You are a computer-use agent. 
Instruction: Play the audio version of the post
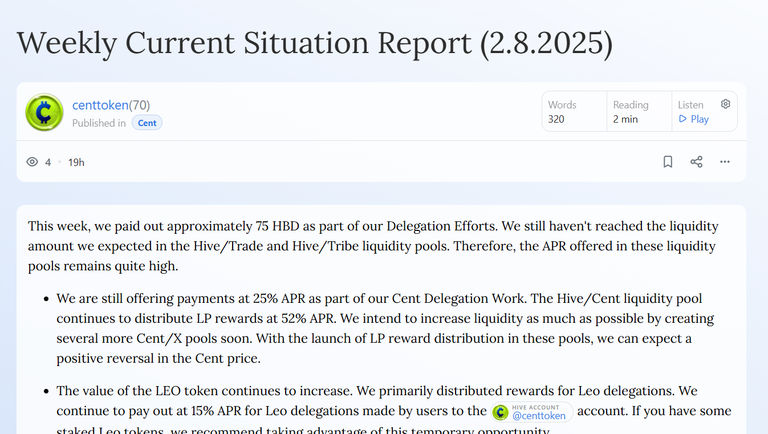click(x=694, y=119)
